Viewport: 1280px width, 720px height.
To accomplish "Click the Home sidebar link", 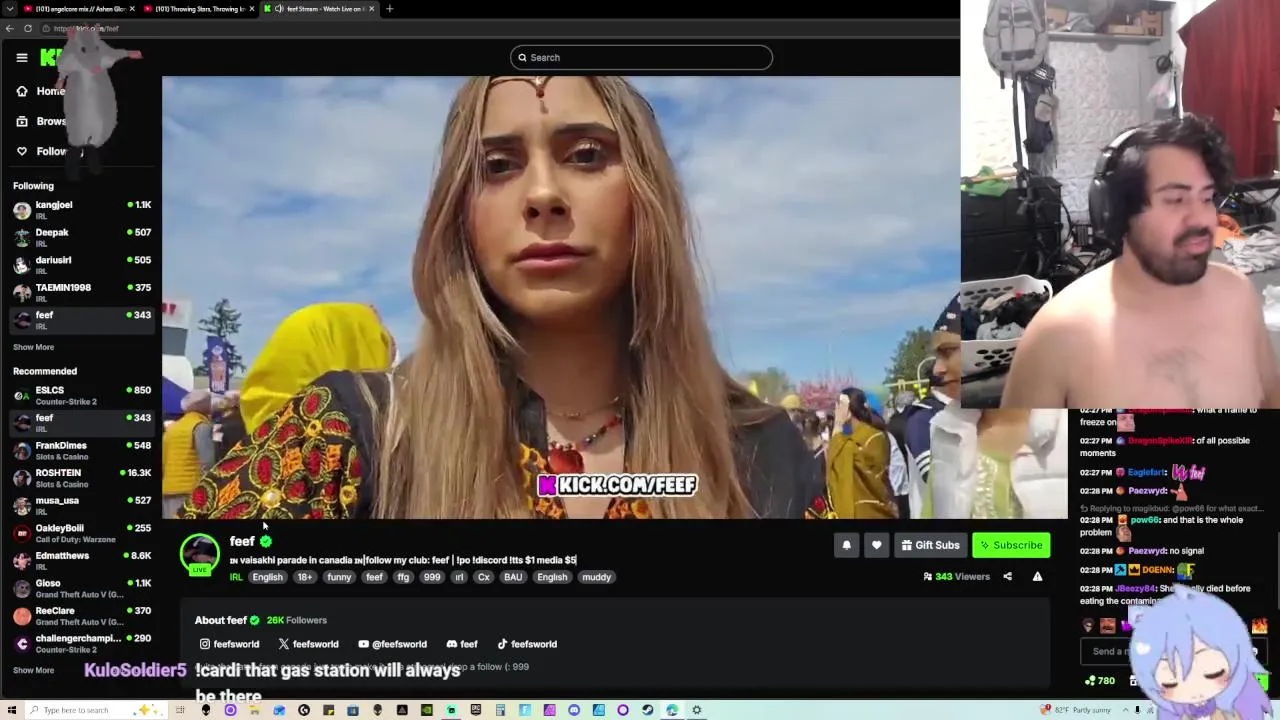I will click(40, 91).
